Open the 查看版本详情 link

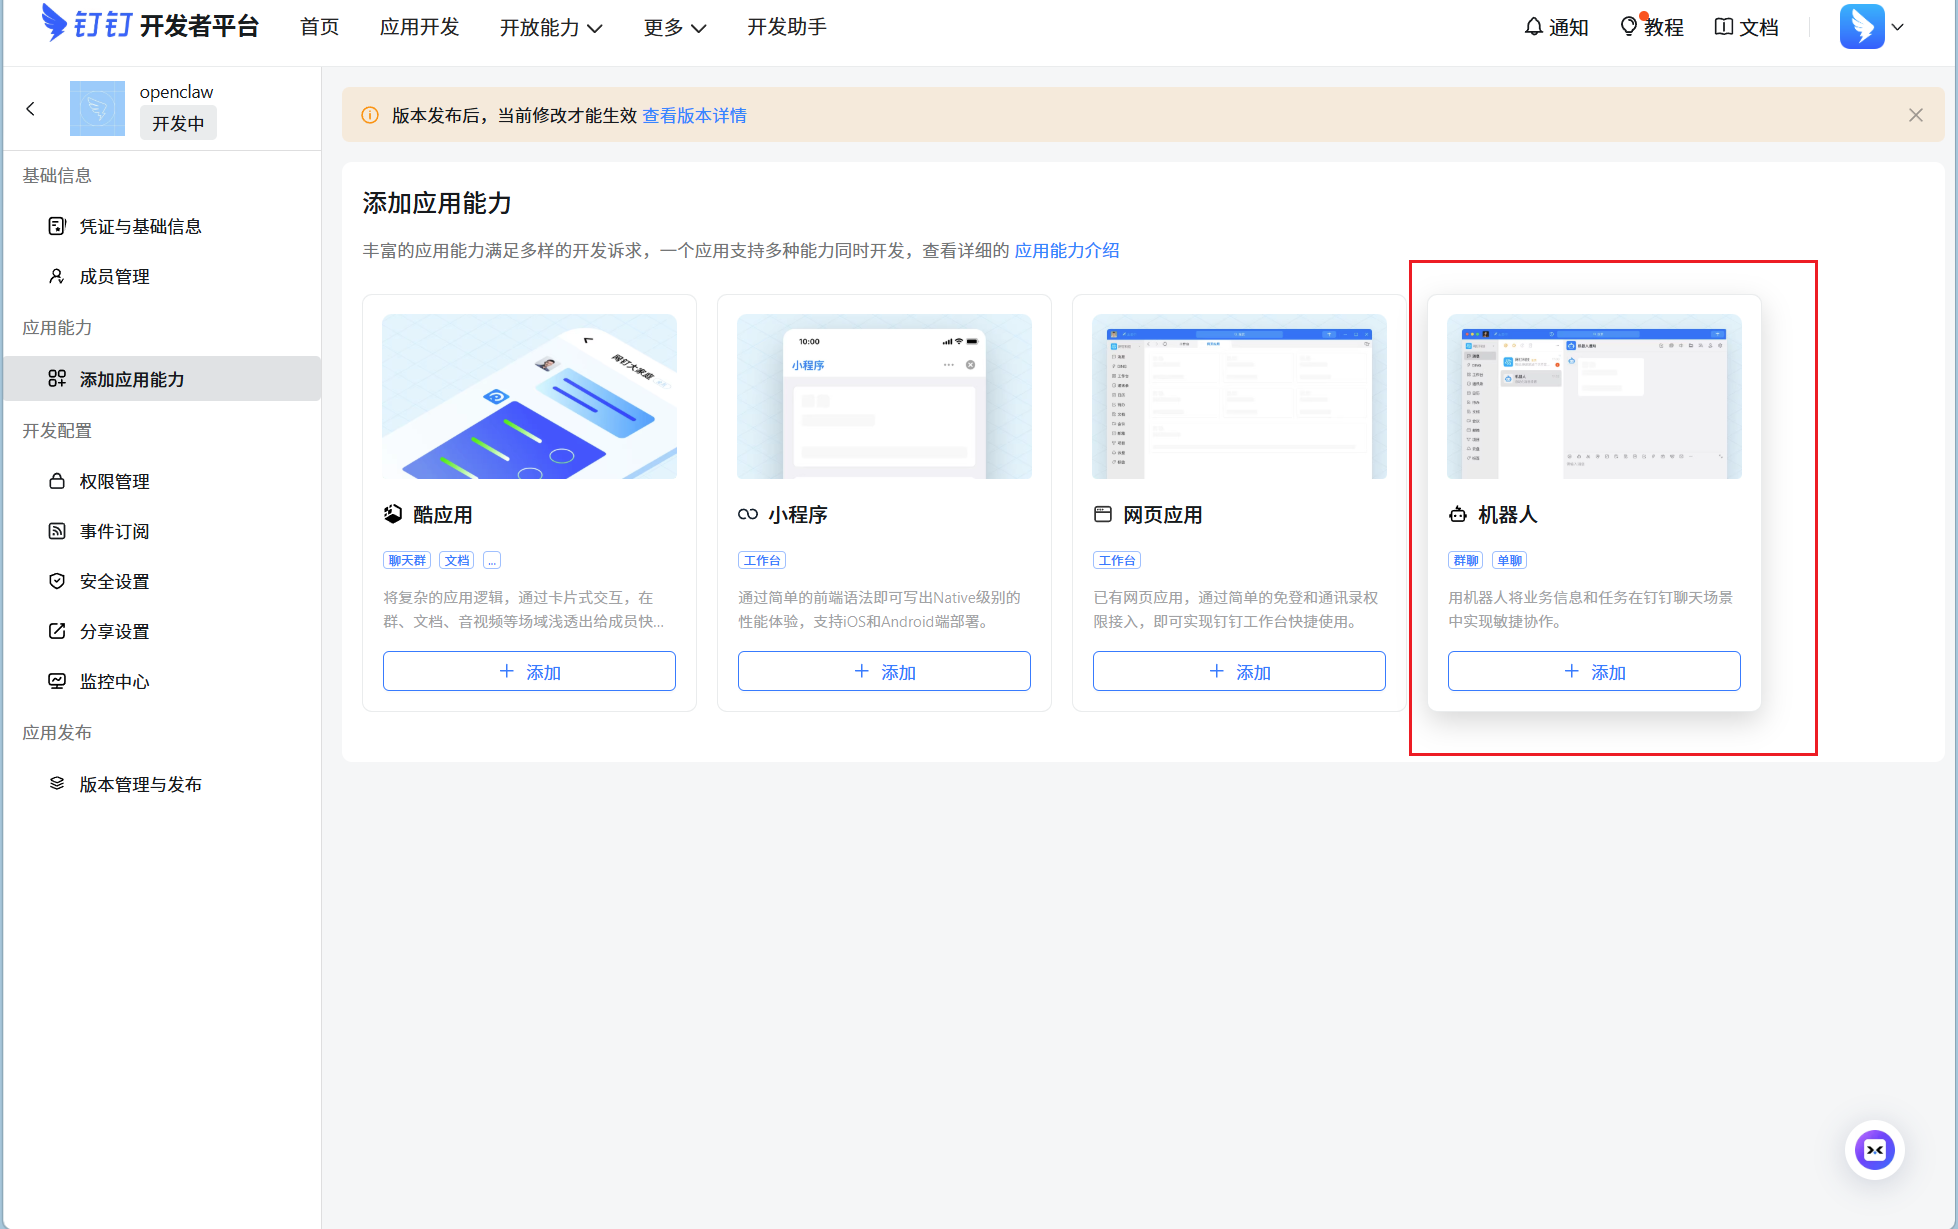point(694,115)
